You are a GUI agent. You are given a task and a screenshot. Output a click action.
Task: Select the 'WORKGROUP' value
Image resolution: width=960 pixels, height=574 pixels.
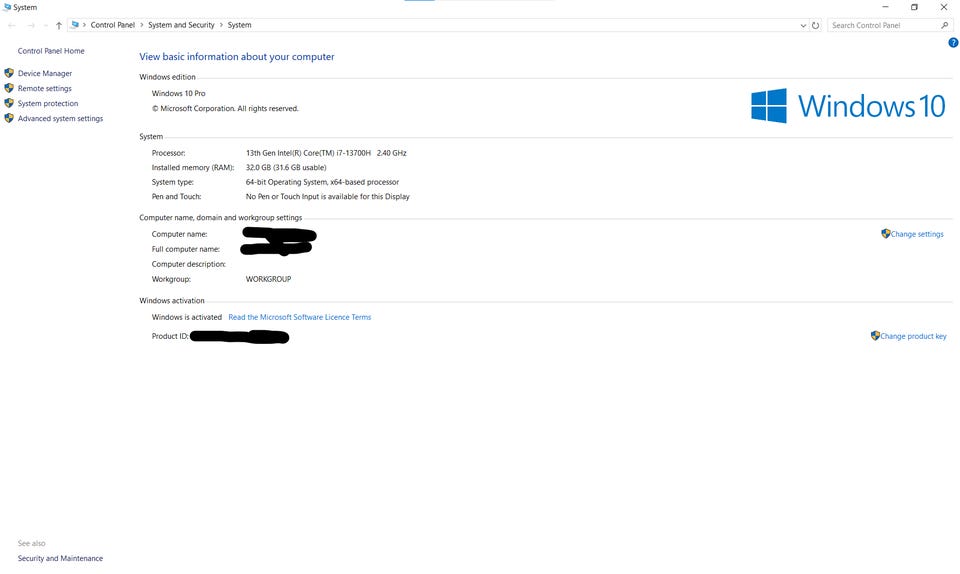pos(268,279)
